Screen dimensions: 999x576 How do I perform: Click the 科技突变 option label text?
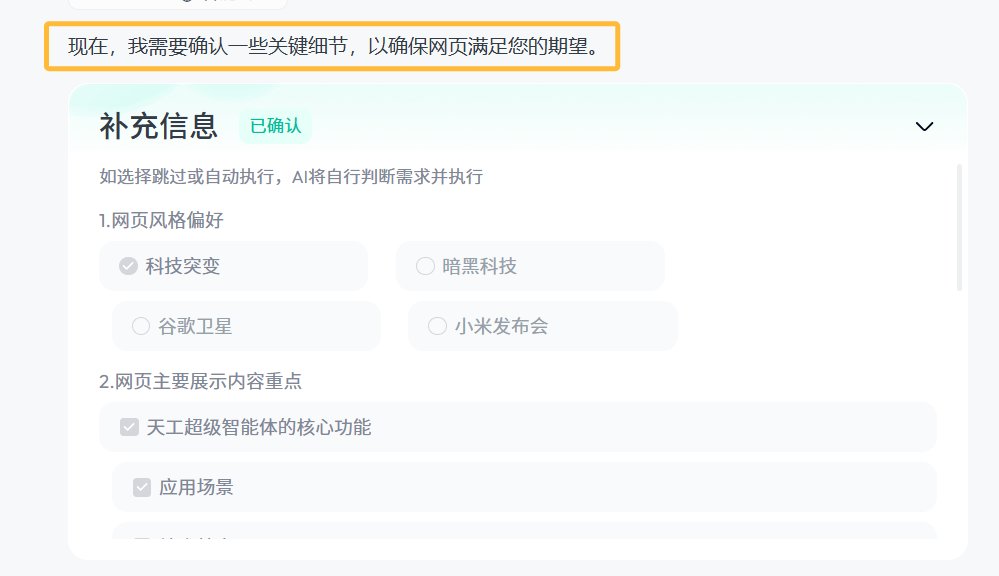pyautogui.click(x=183, y=266)
